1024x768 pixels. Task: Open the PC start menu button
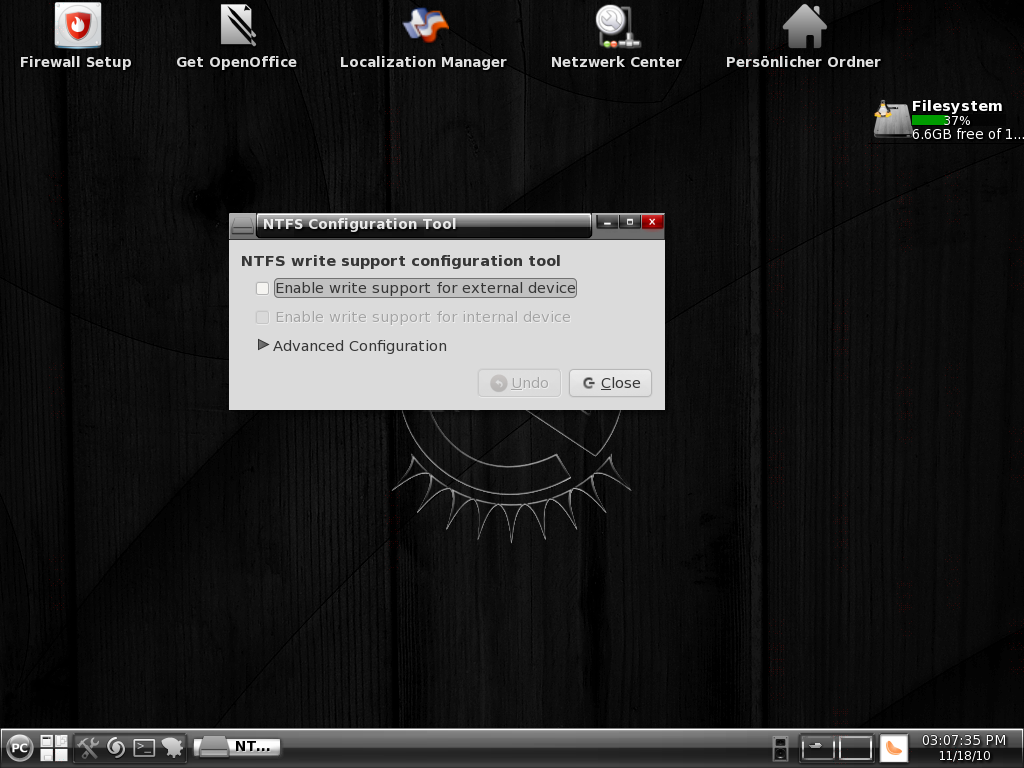(20, 747)
